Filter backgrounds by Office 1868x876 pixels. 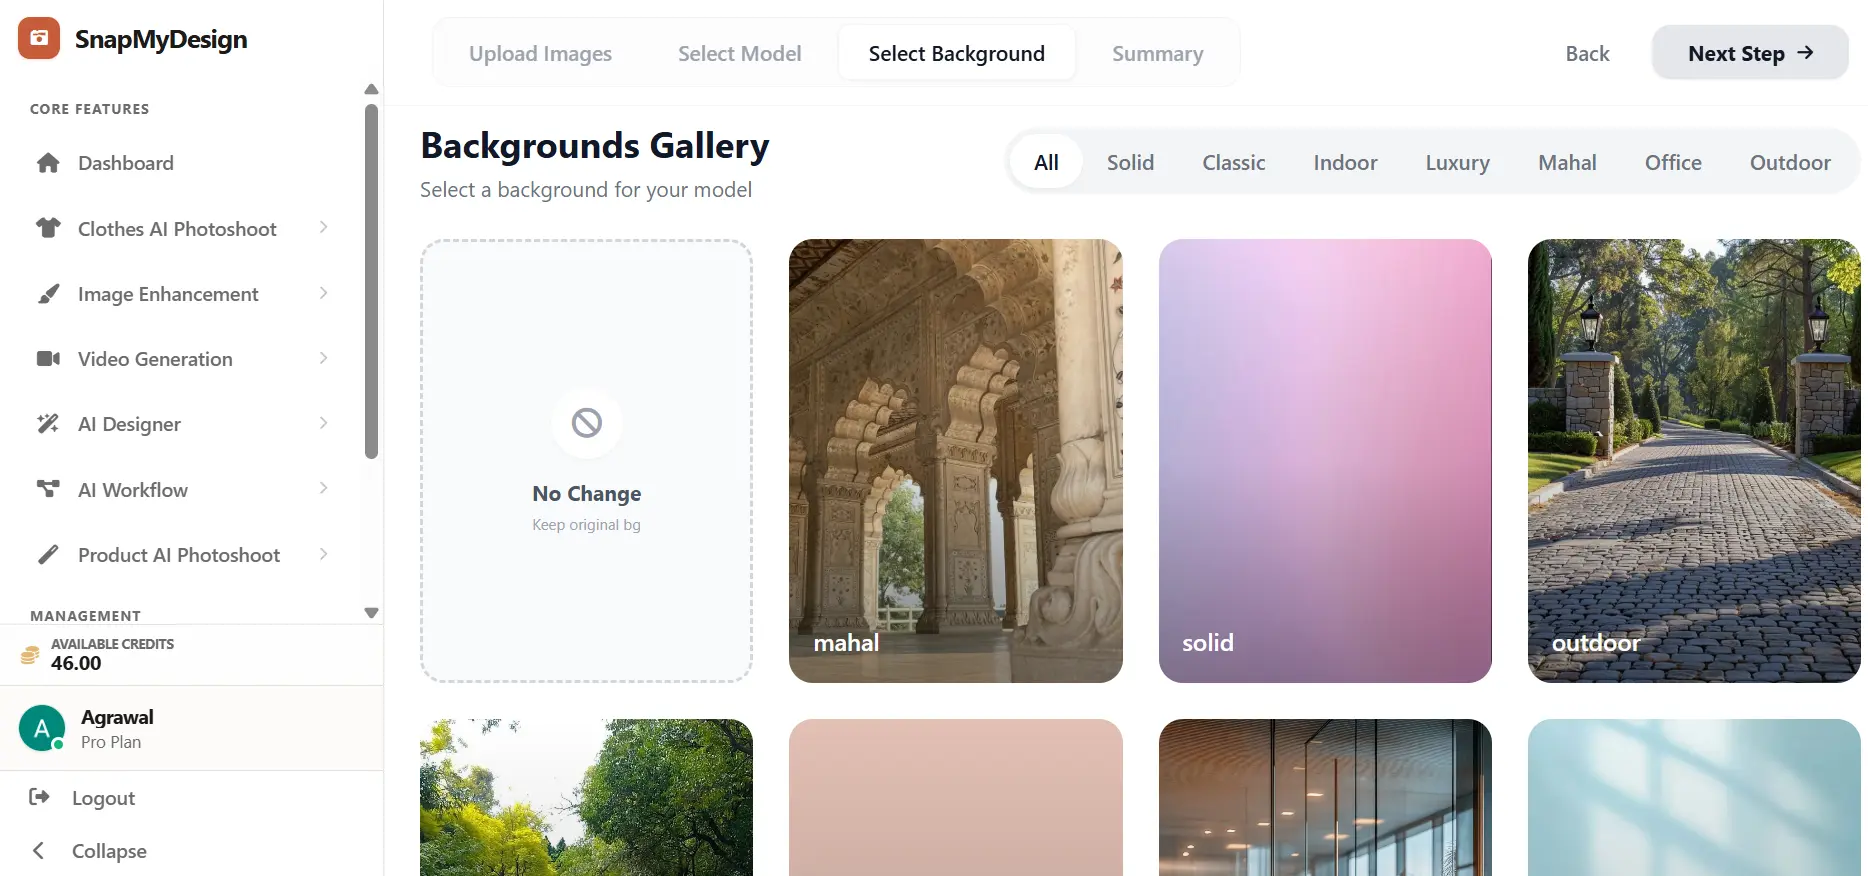1673,162
